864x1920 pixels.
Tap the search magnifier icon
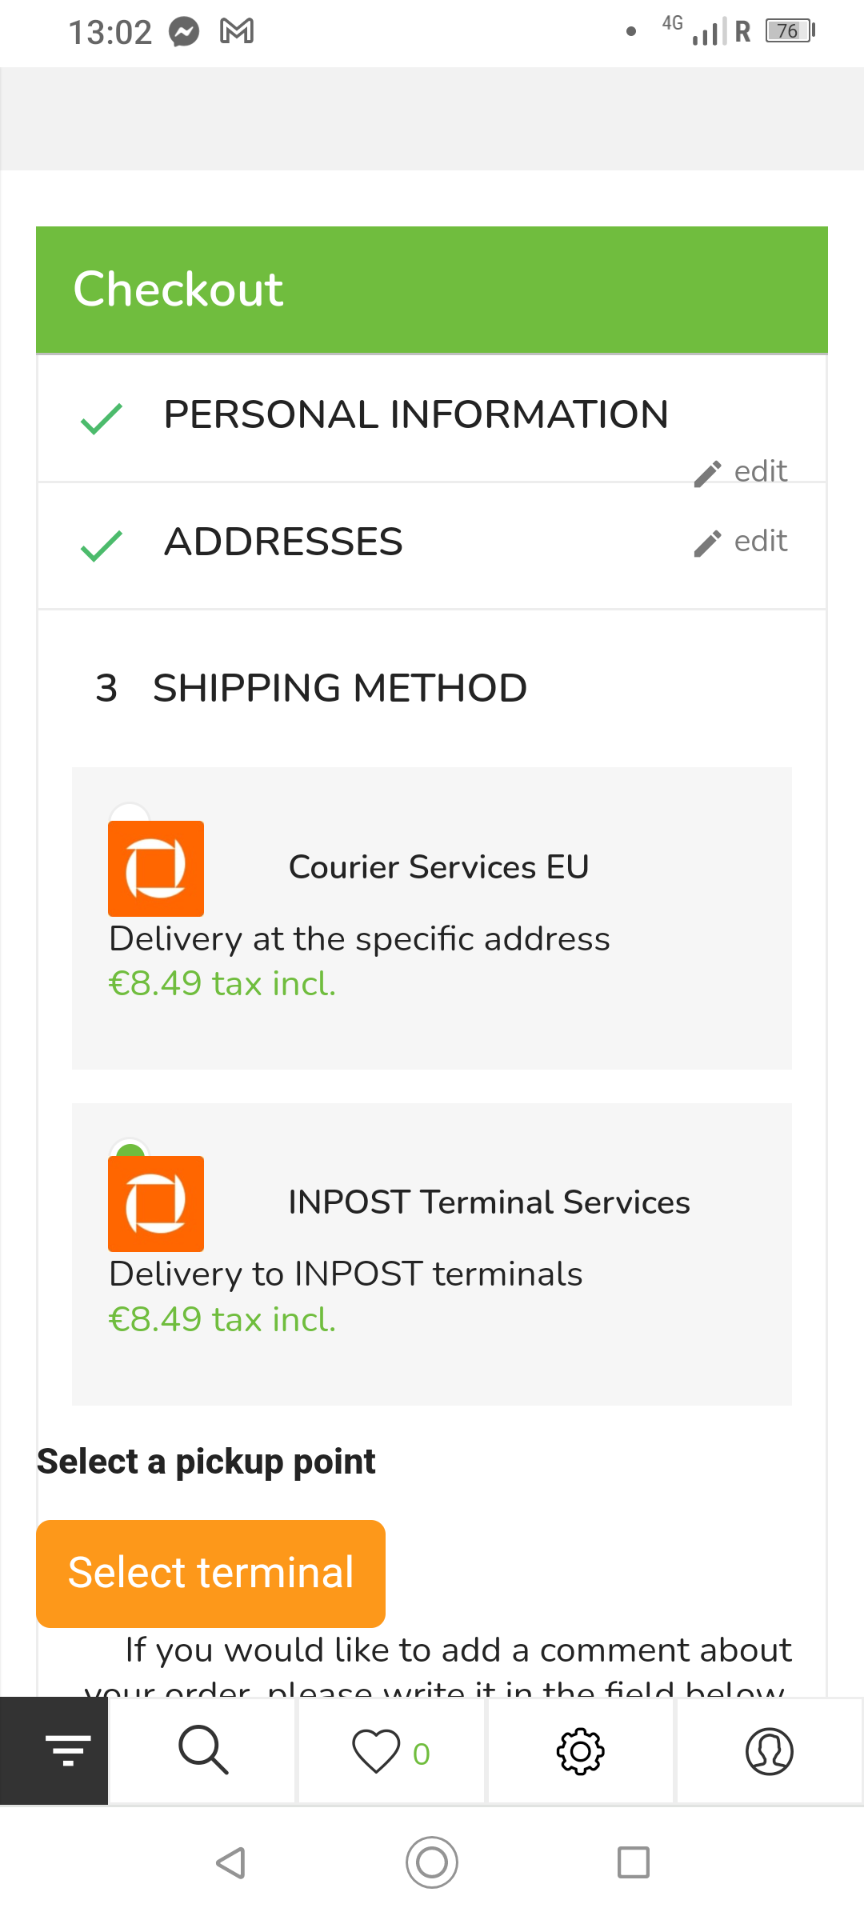coord(203,1750)
